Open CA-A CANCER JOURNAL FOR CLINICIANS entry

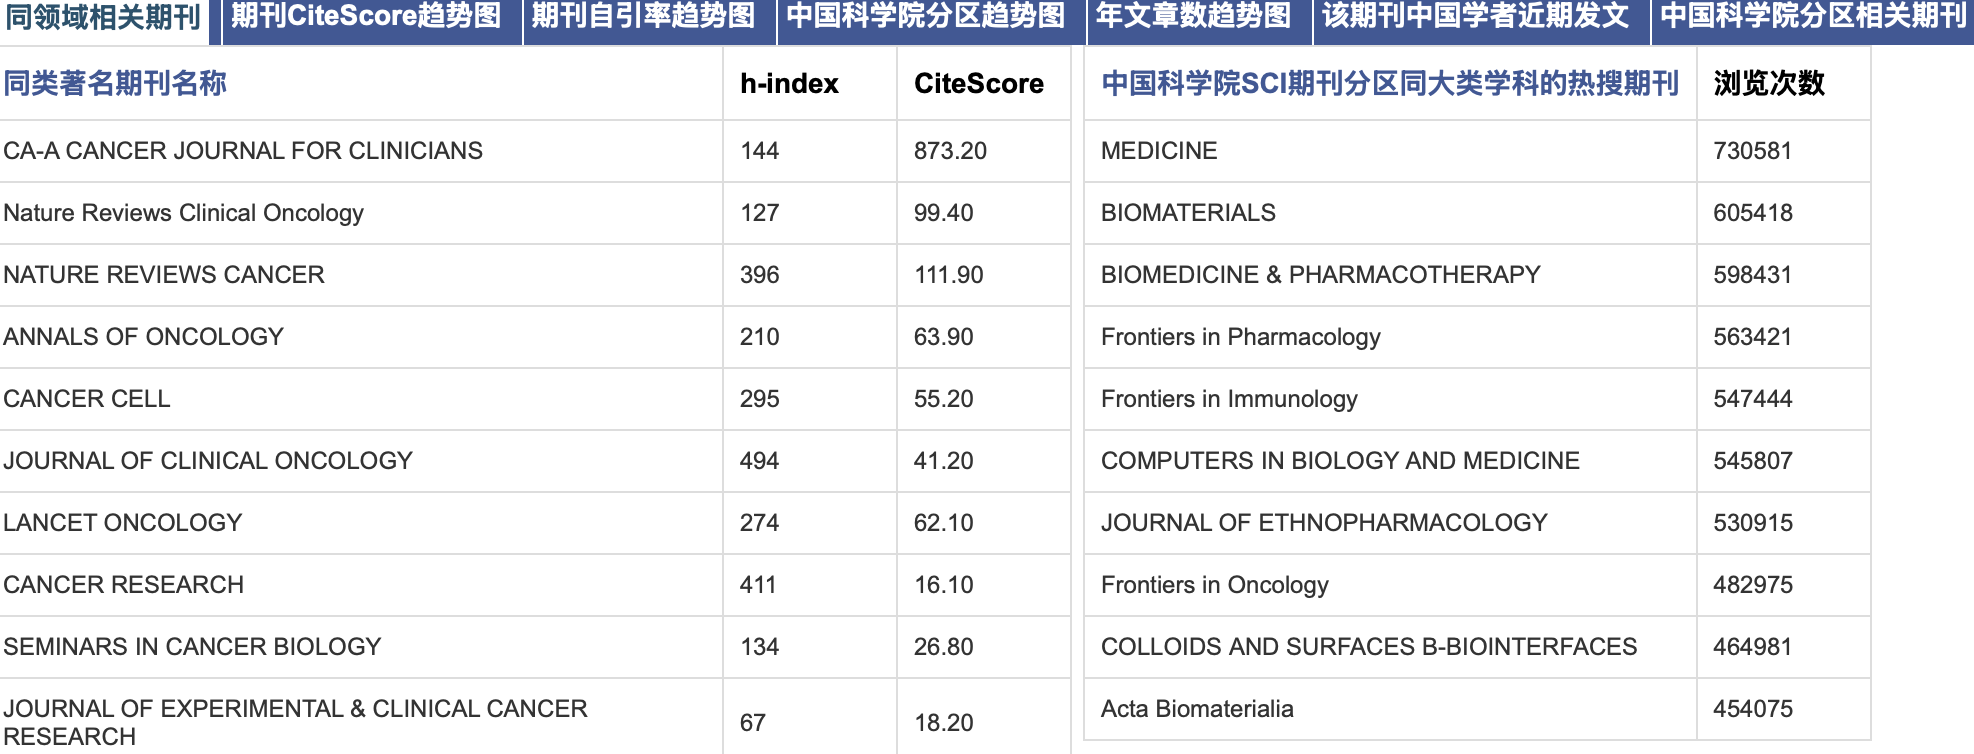(243, 151)
